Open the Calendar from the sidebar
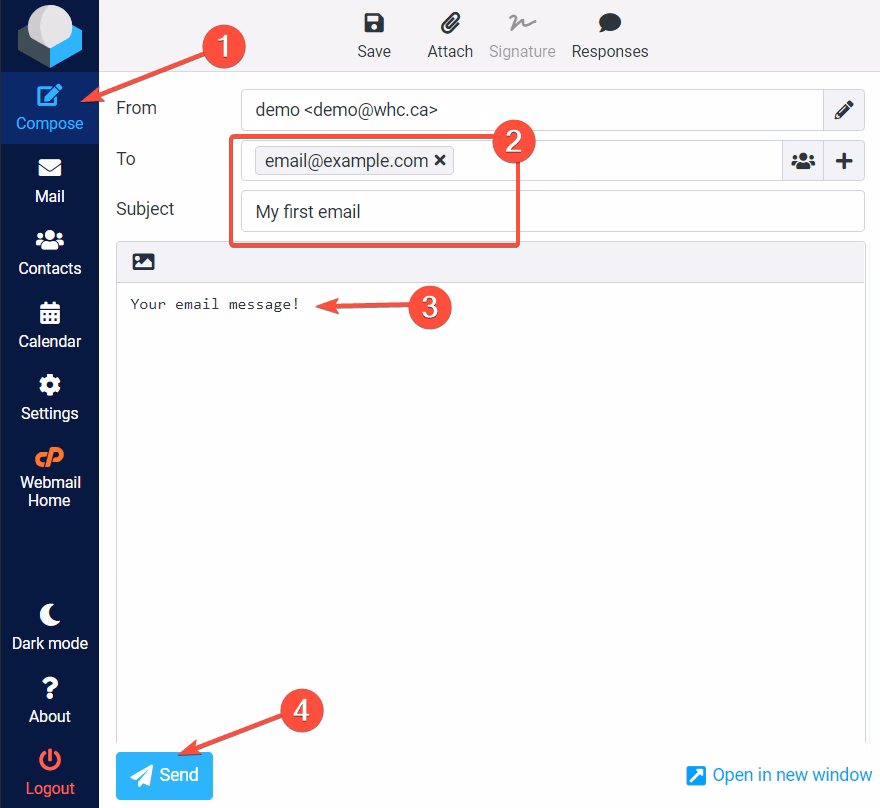This screenshot has width=880, height=808. click(49, 325)
